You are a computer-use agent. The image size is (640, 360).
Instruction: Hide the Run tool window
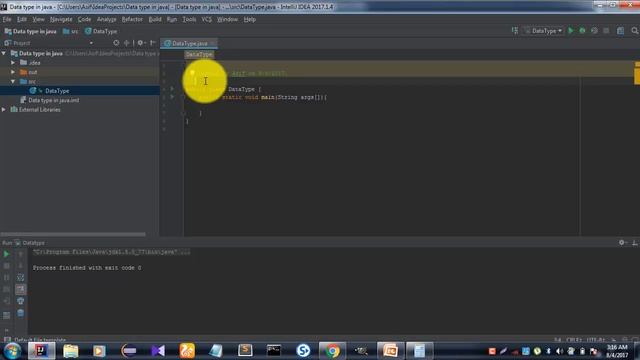(x=635, y=242)
